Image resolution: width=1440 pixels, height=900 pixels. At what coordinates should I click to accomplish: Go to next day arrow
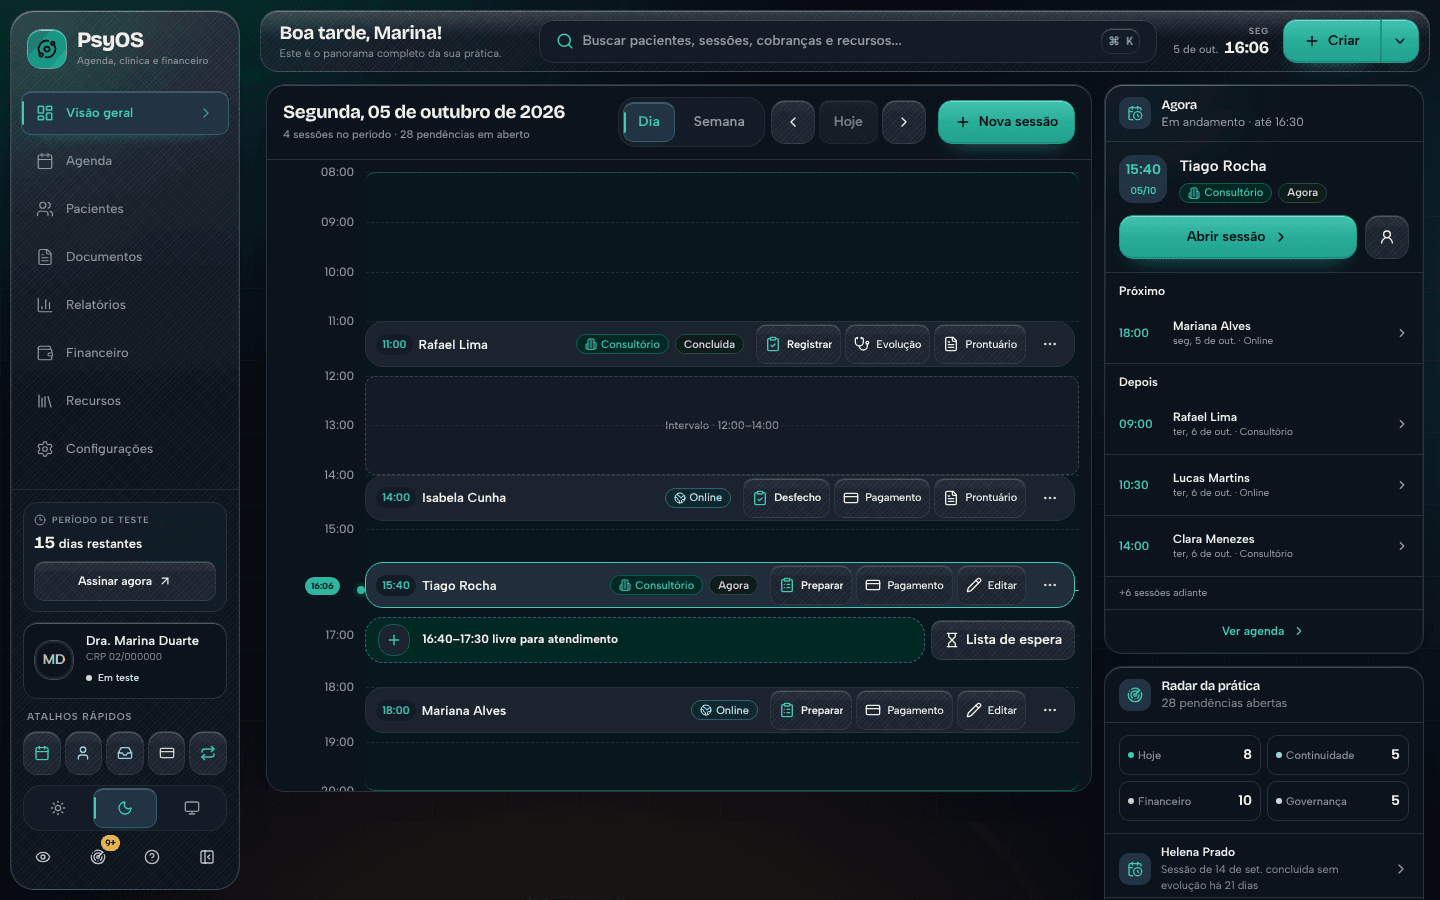(x=904, y=122)
